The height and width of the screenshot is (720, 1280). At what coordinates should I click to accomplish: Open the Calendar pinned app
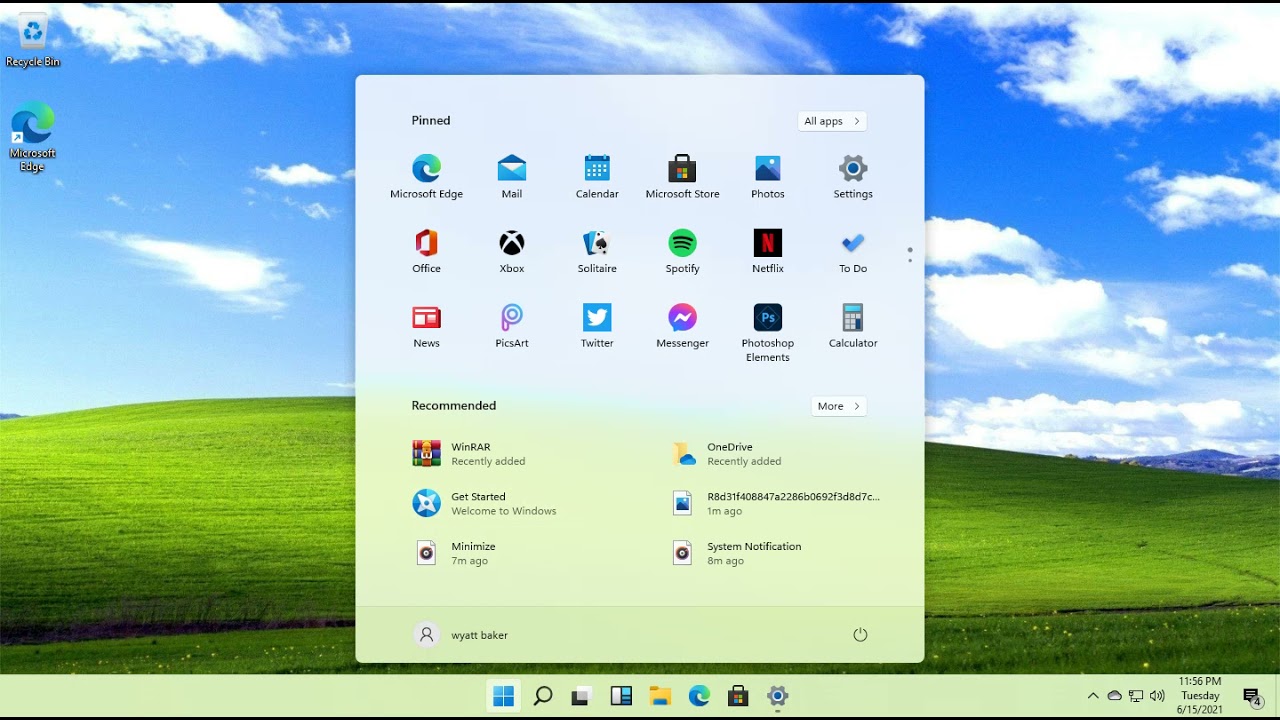[597, 177]
